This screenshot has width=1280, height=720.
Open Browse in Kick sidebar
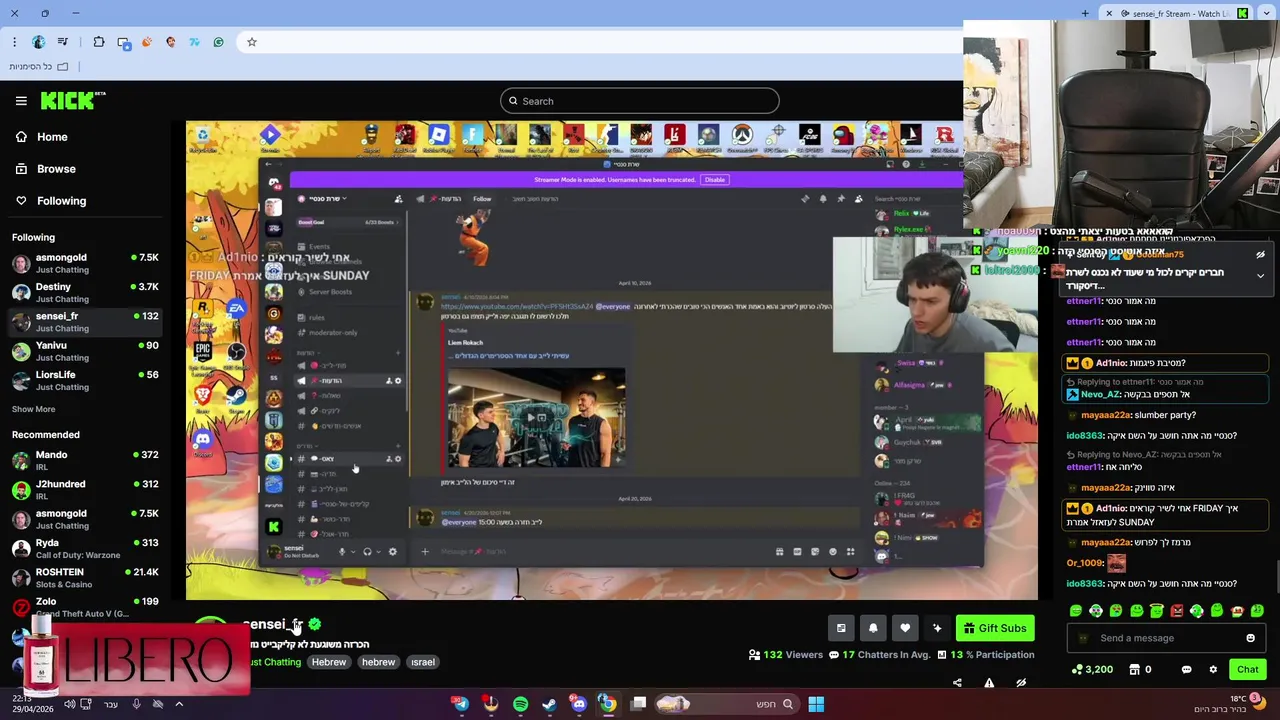56,169
